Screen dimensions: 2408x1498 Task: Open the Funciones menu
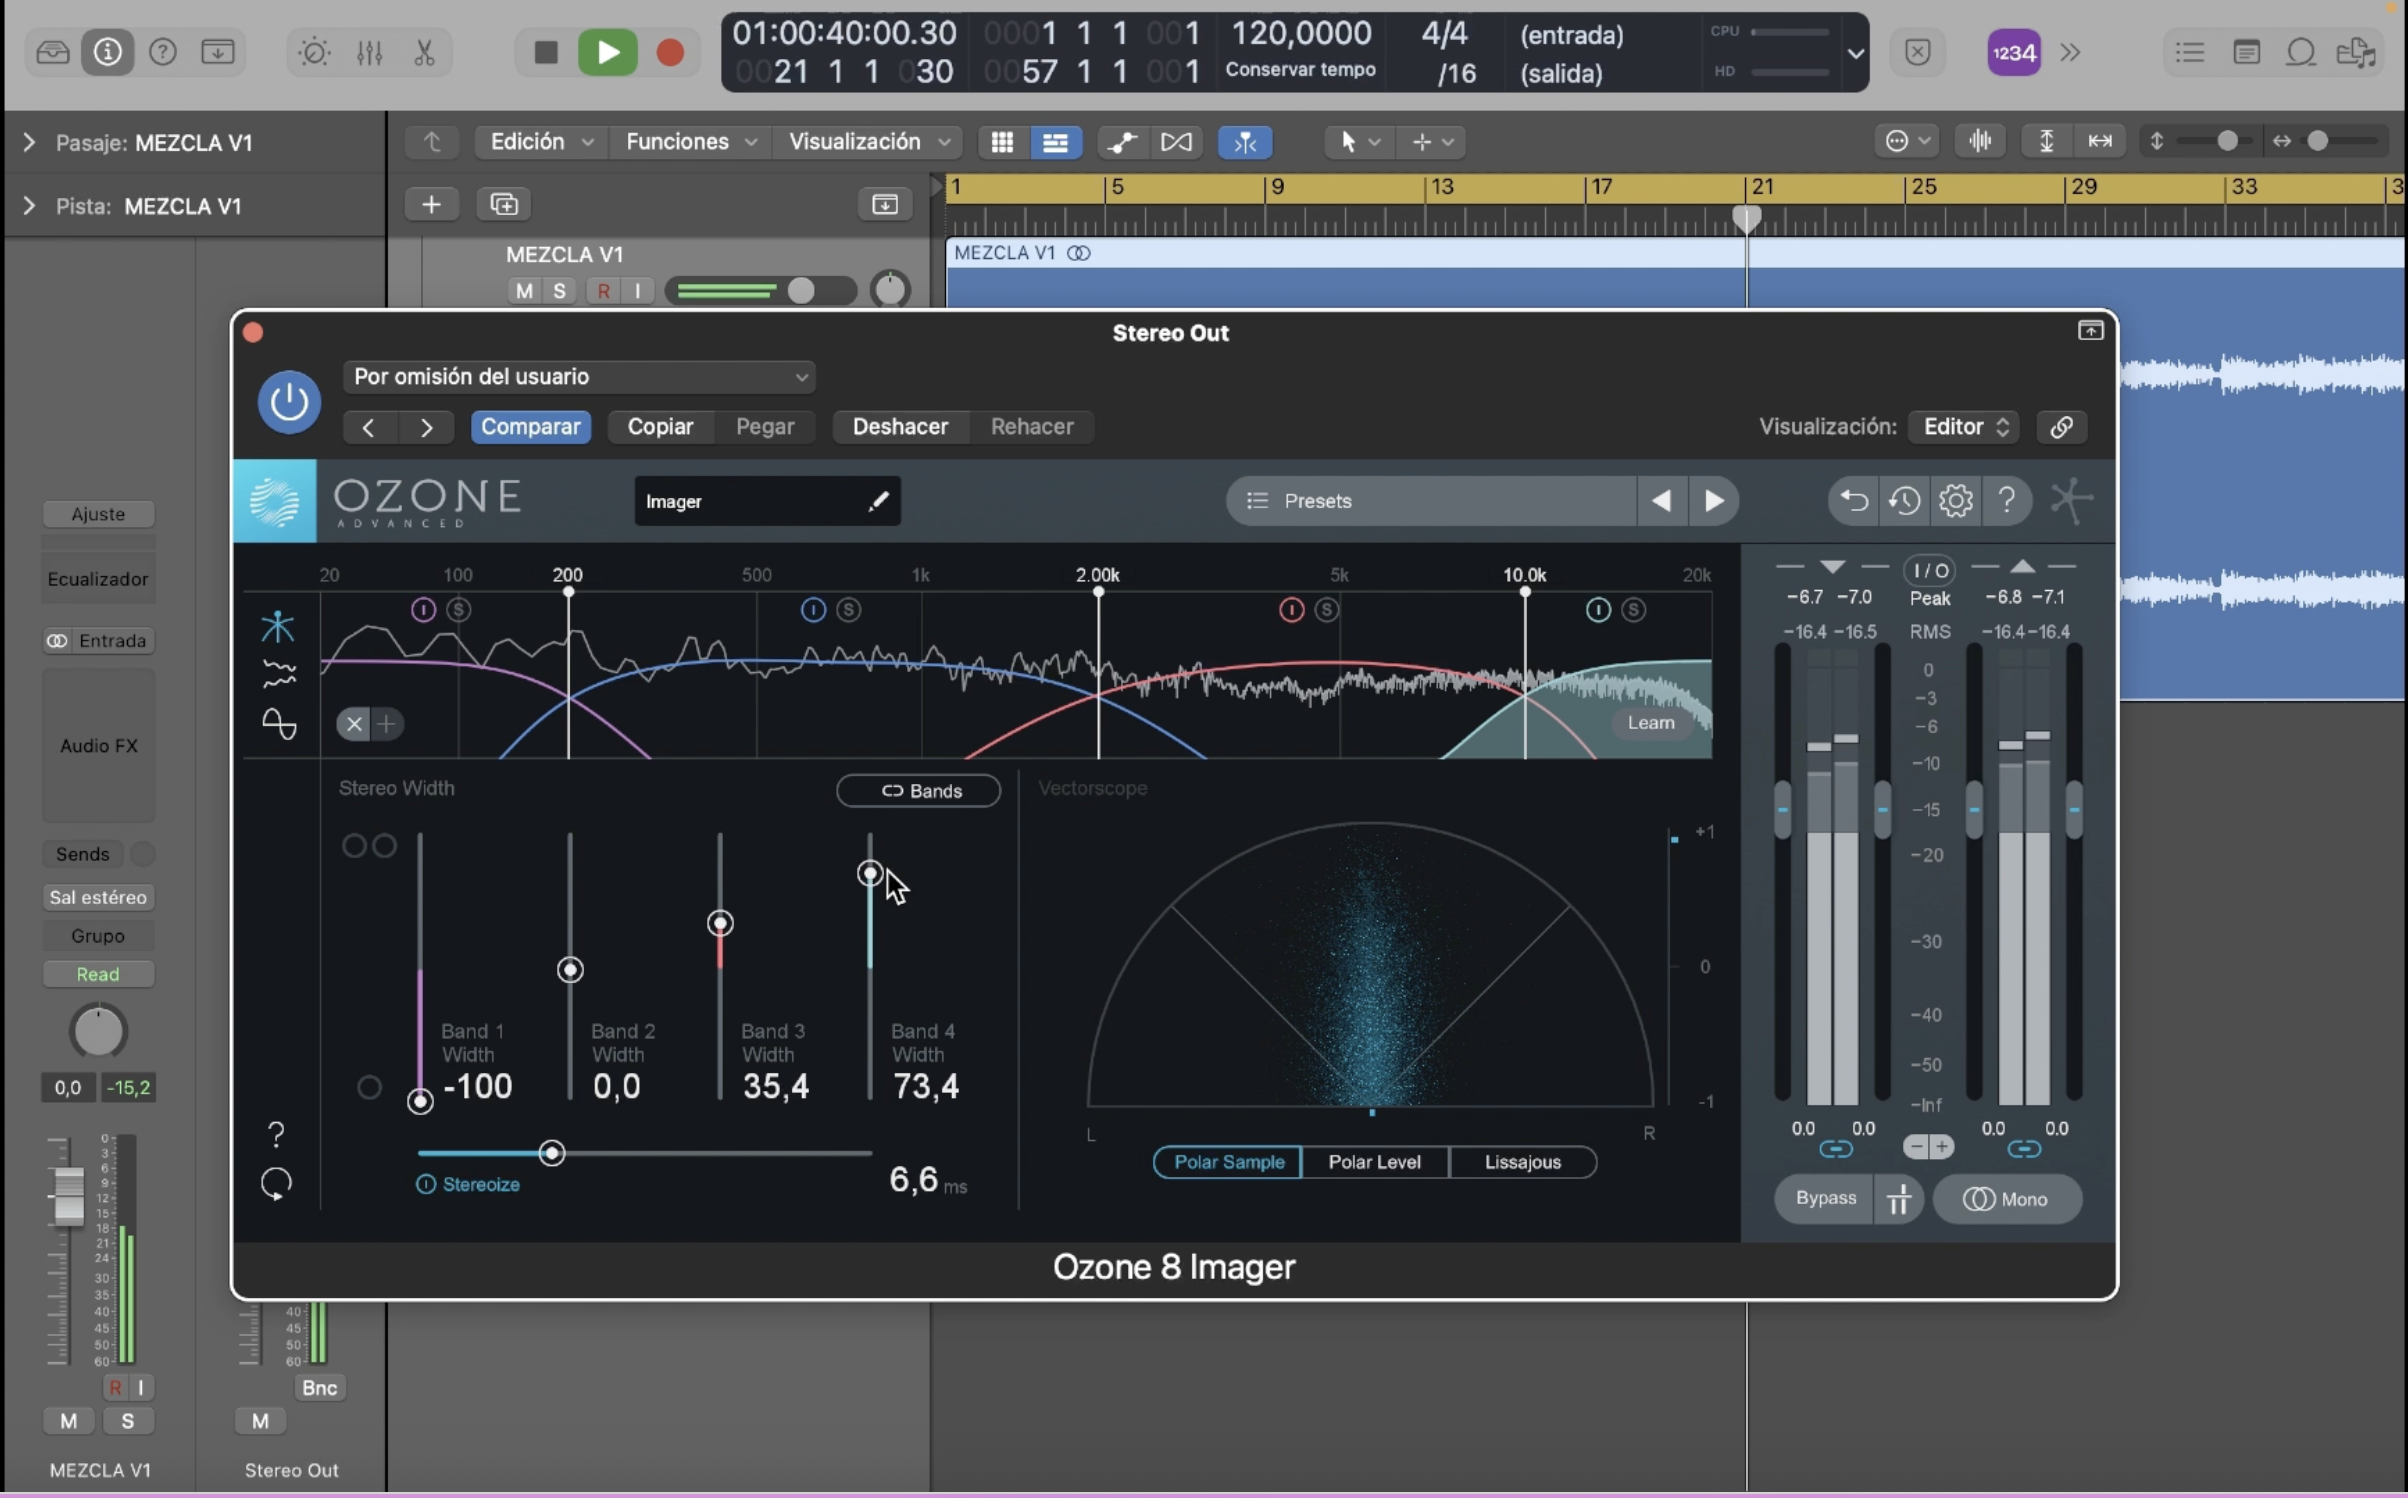690,142
